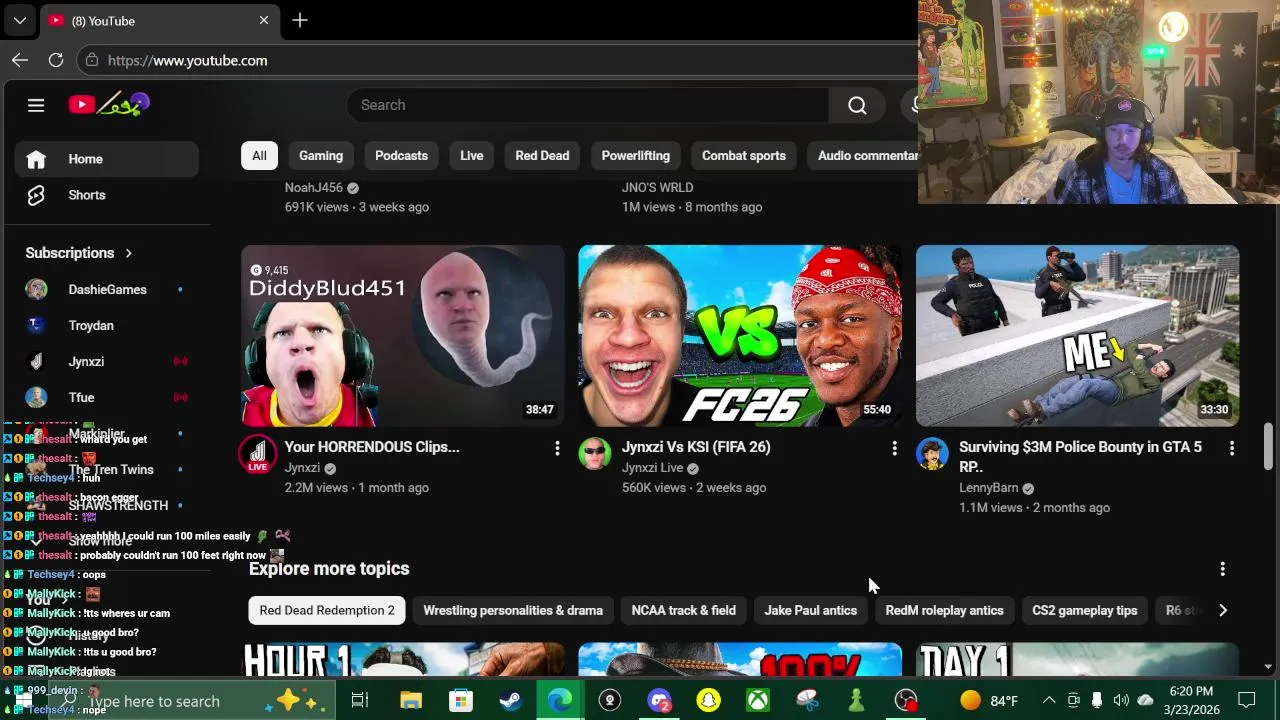Image resolution: width=1280 pixels, height=720 pixels.
Task: Show more topics with right chevron
Action: 1222,610
